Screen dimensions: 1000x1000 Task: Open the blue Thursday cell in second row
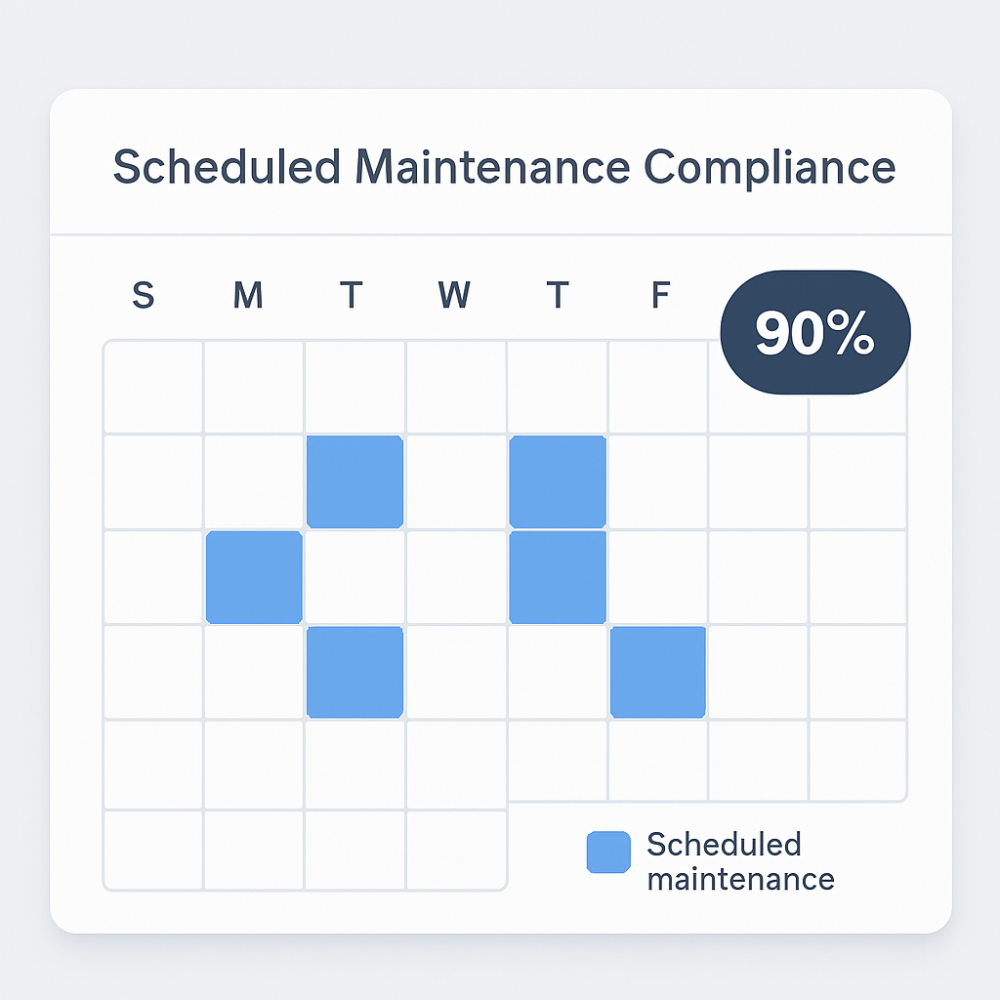(558, 482)
